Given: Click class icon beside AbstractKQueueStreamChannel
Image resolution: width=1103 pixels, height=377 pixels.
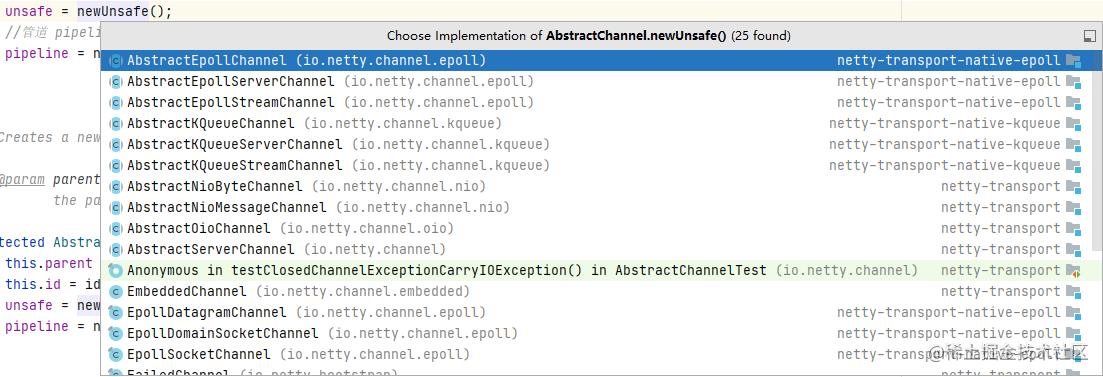Looking at the screenshot, I should pos(115,167).
